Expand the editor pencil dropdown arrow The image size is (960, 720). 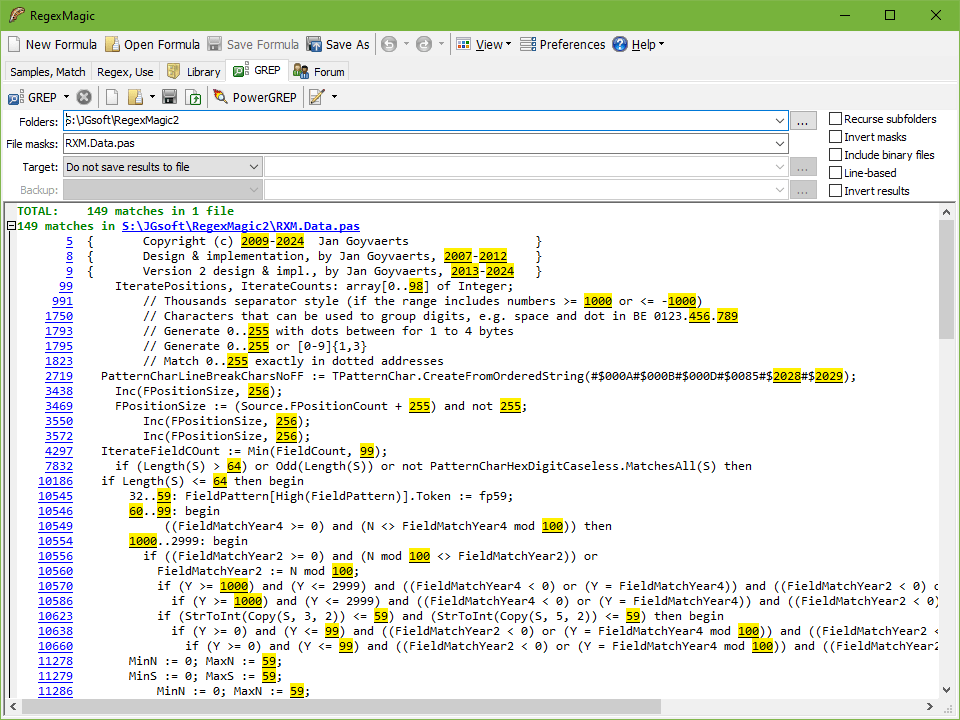(x=334, y=97)
